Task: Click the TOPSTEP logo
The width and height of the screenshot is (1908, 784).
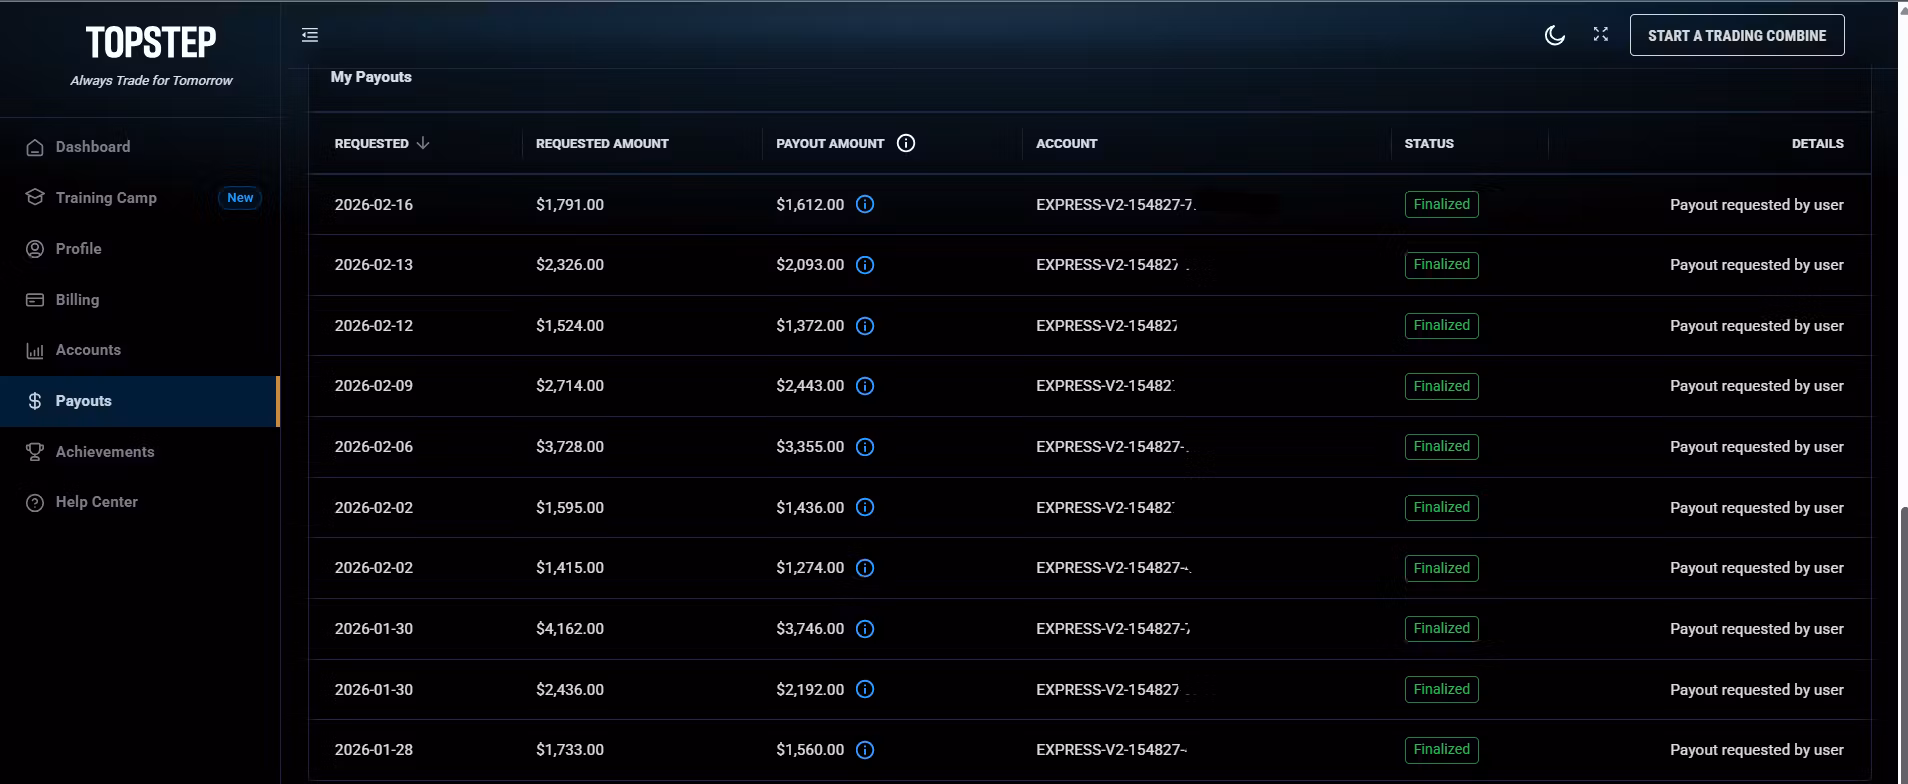Action: (x=151, y=43)
